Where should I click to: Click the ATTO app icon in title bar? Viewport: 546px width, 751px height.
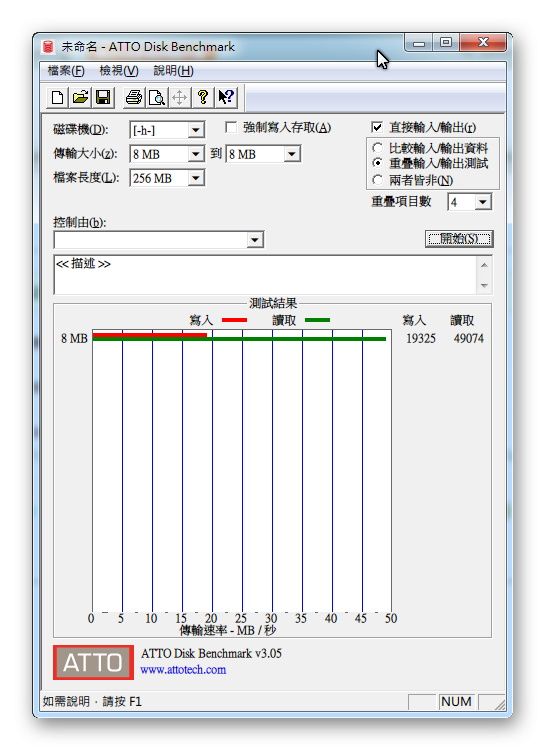[x=48, y=46]
